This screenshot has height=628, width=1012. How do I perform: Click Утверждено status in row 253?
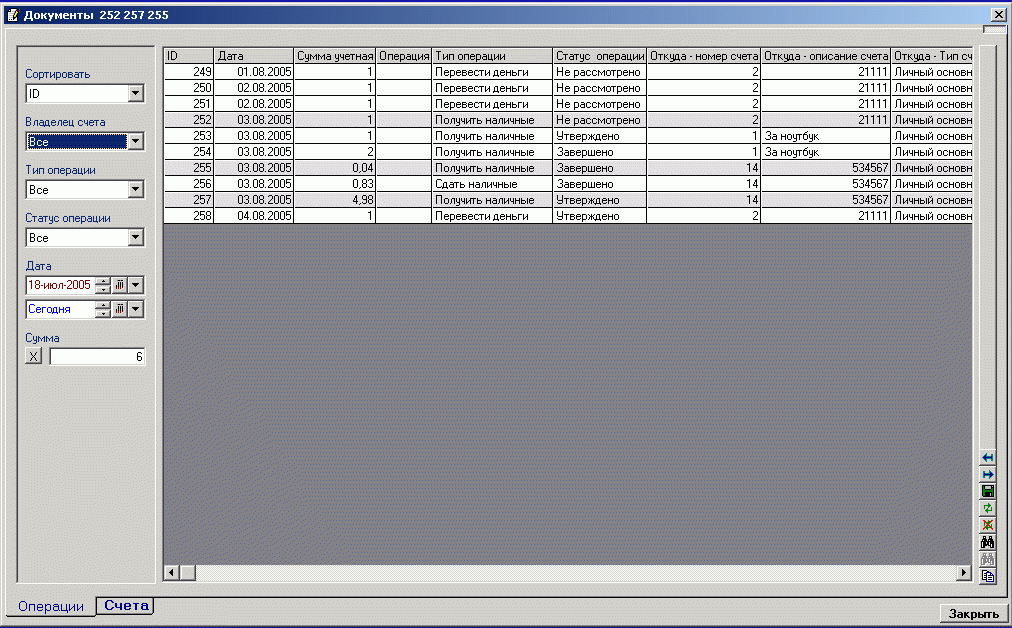[x=600, y=136]
